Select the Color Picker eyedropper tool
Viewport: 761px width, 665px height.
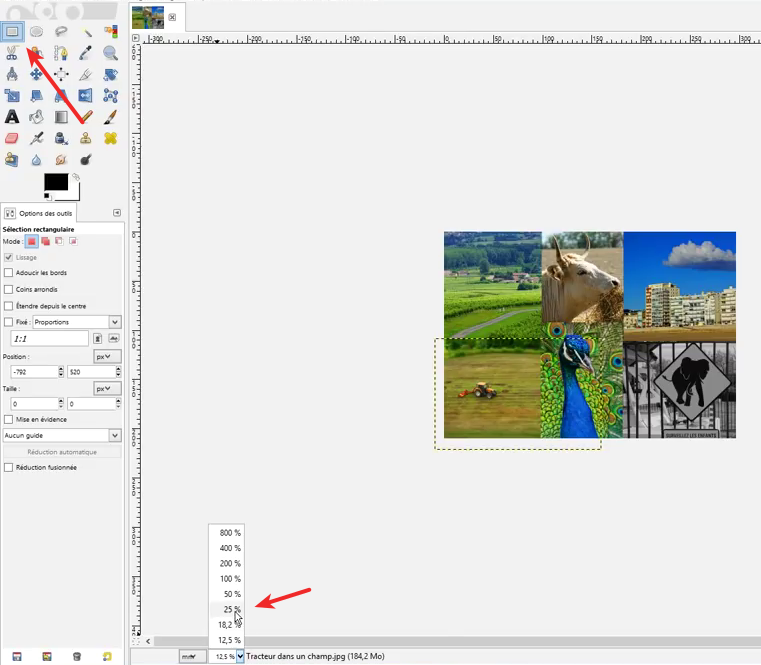tap(85, 53)
